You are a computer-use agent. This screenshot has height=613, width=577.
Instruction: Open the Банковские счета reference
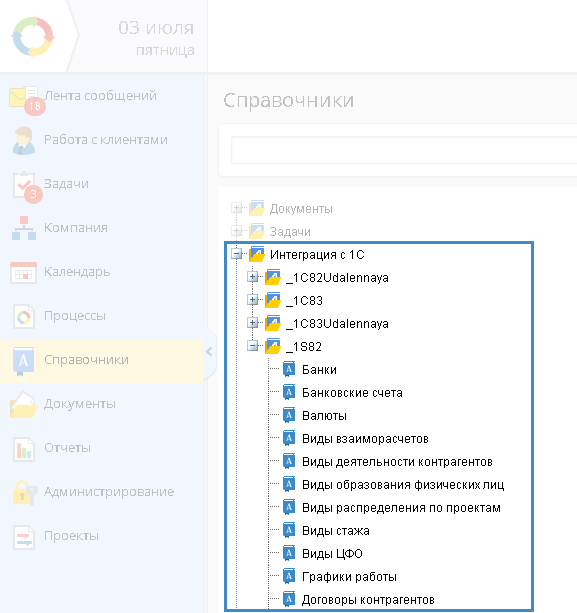(352, 393)
